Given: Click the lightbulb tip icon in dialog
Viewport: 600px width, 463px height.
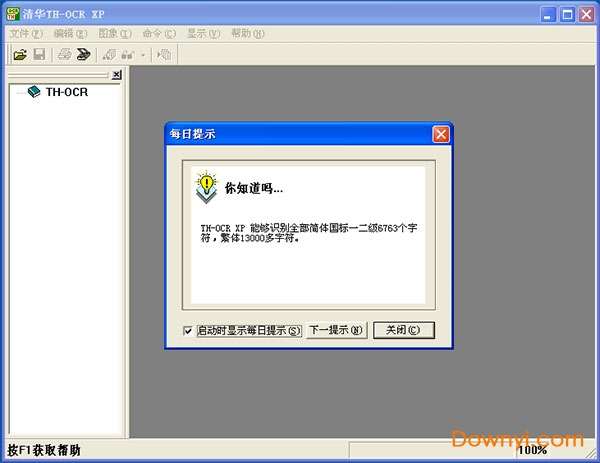Looking at the screenshot, I should (207, 186).
